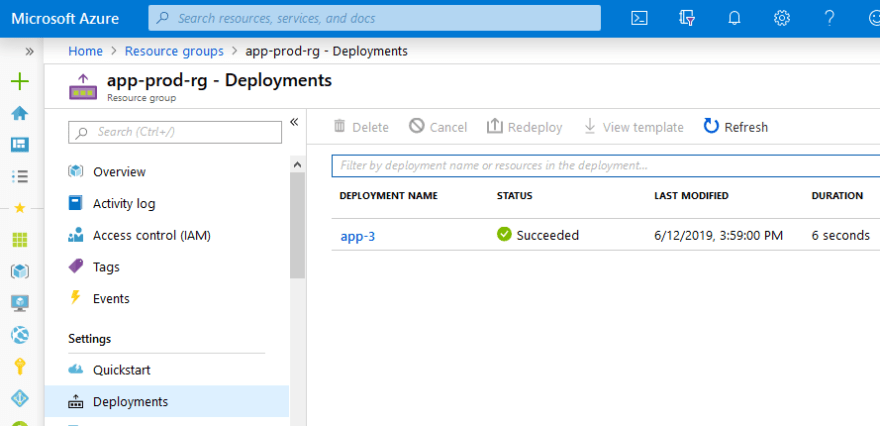The image size is (880, 426).
Task: Click the resource menu scrollbar thumb
Action: pyautogui.click(x=297, y=225)
